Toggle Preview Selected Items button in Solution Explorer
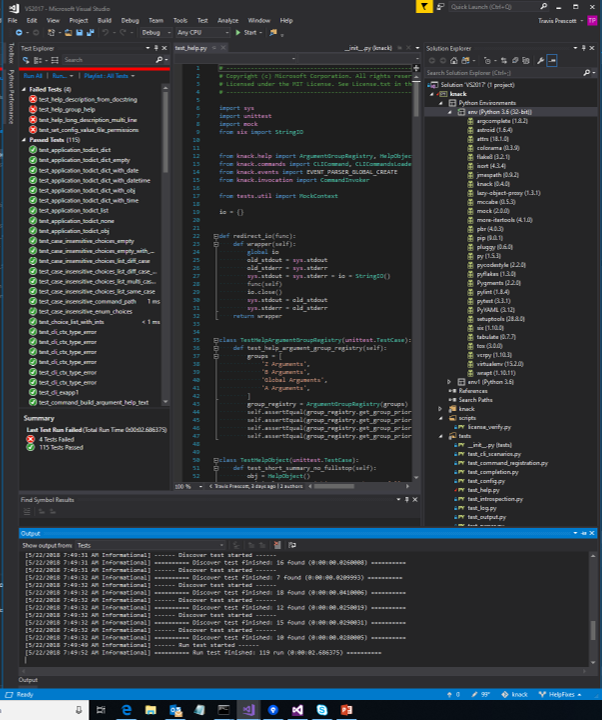 (x=552, y=61)
